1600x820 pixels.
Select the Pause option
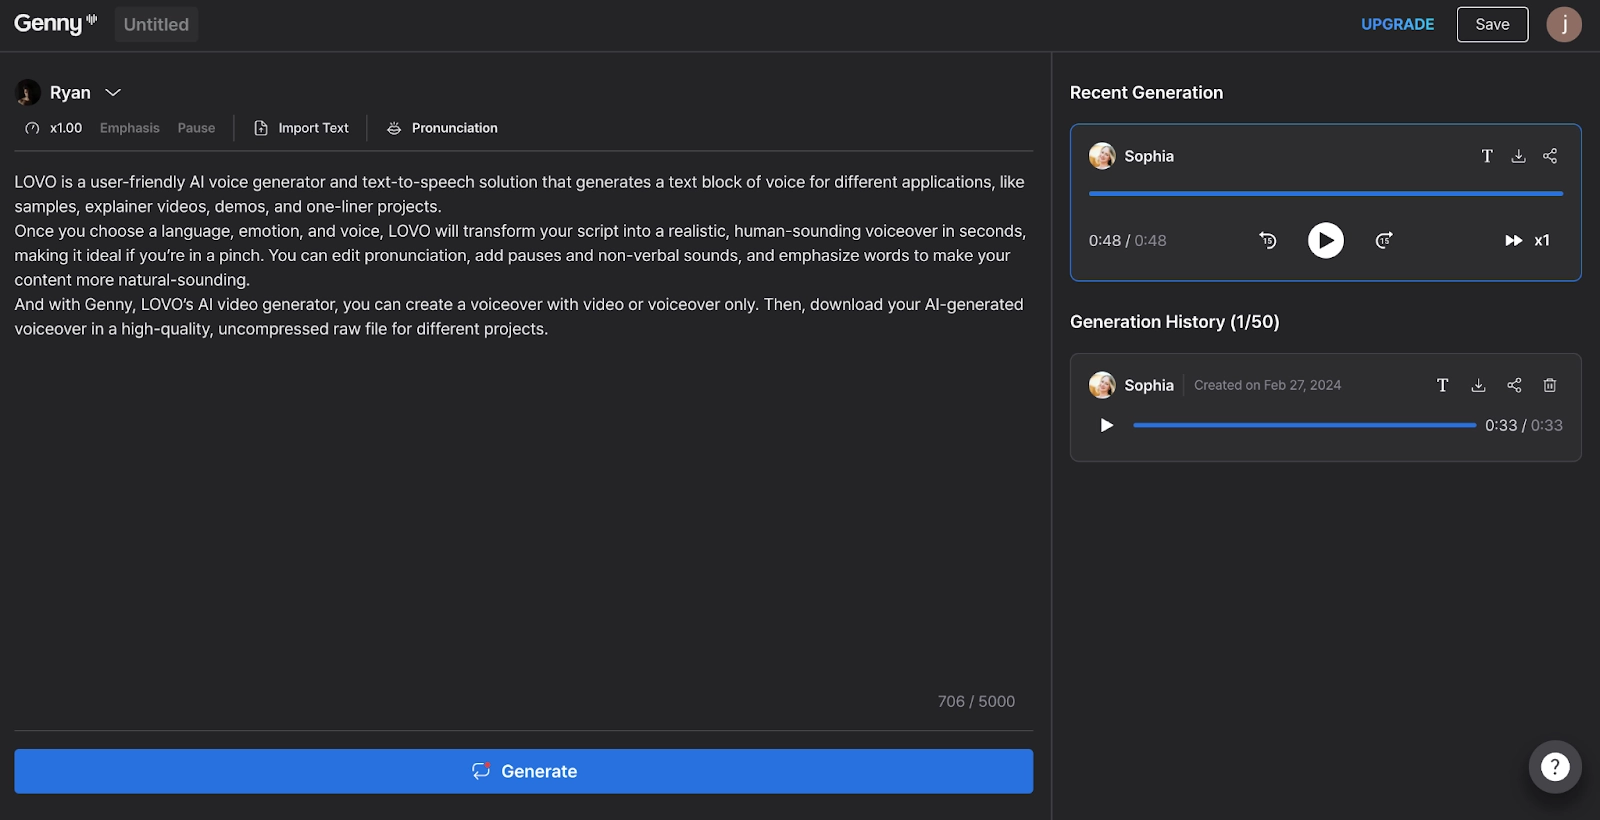196,128
